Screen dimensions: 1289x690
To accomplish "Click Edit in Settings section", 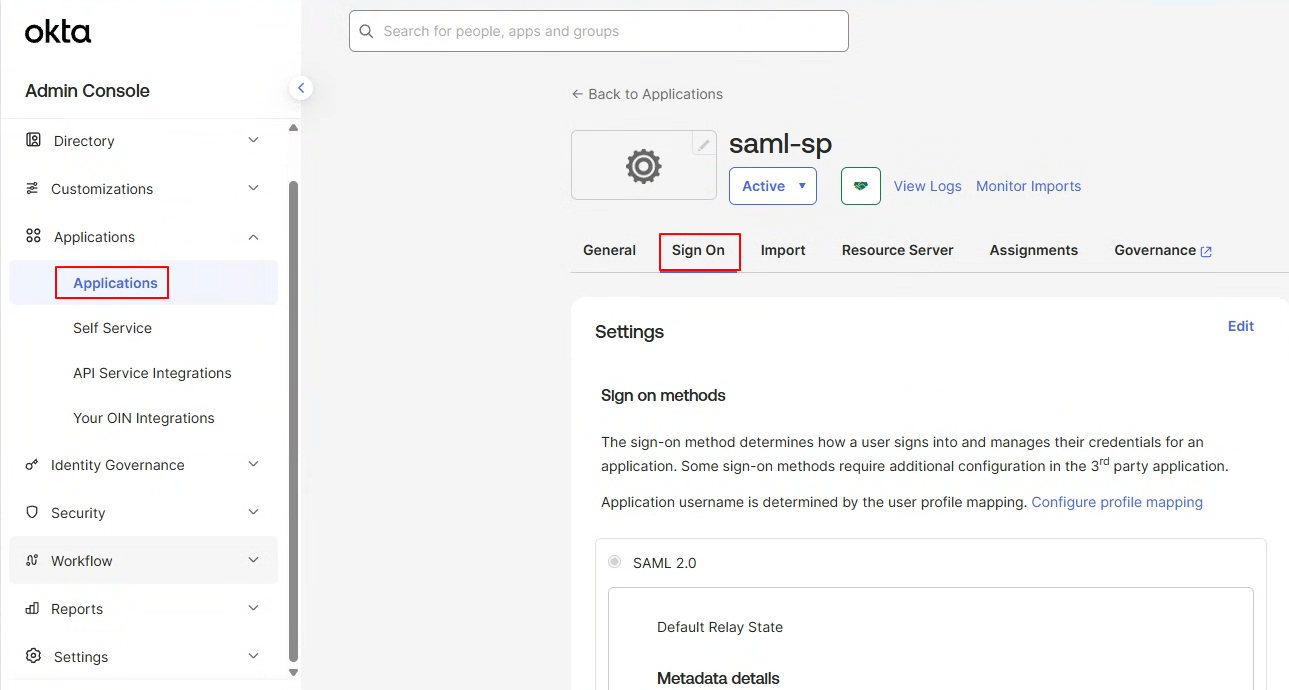I will pyautogui.click(x=1241, y=326).
